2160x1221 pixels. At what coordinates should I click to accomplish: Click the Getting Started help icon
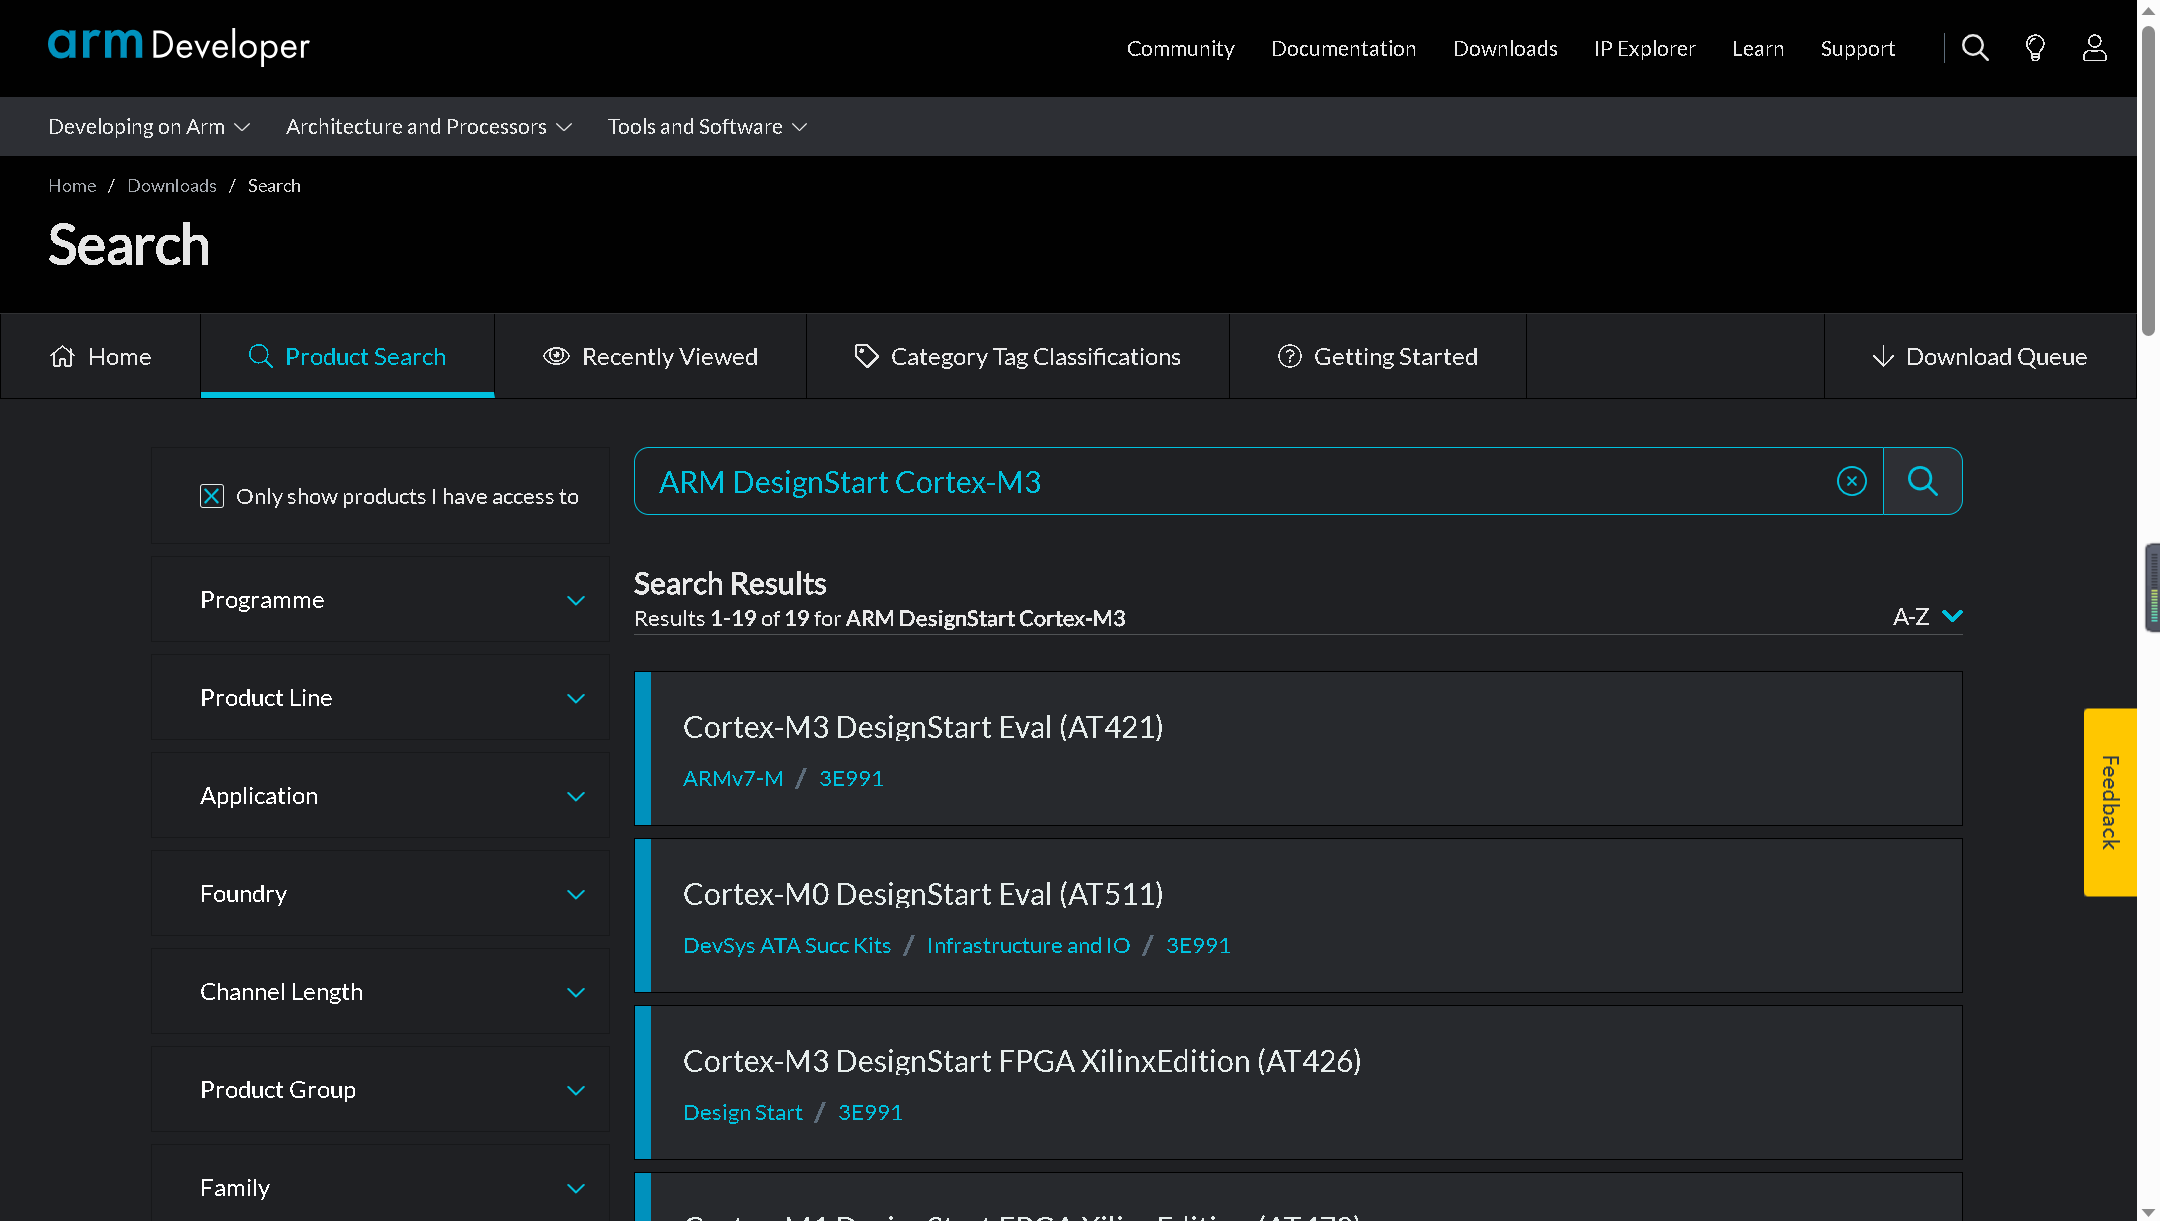(x=1288, y=355)
